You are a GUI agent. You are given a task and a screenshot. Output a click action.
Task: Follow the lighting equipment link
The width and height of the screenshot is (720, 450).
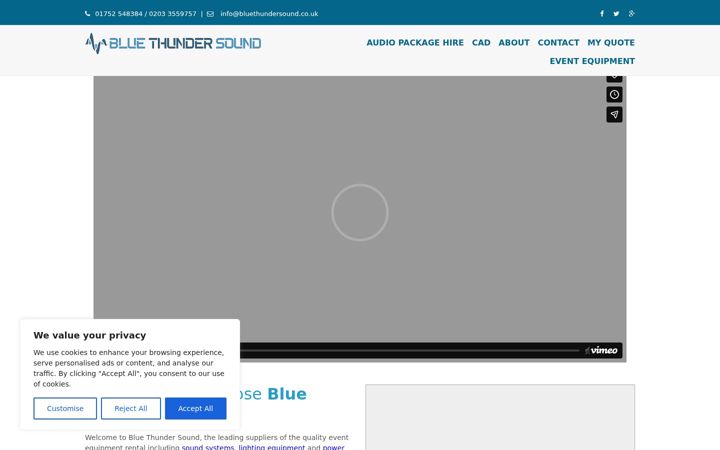[x=271, y=447]
